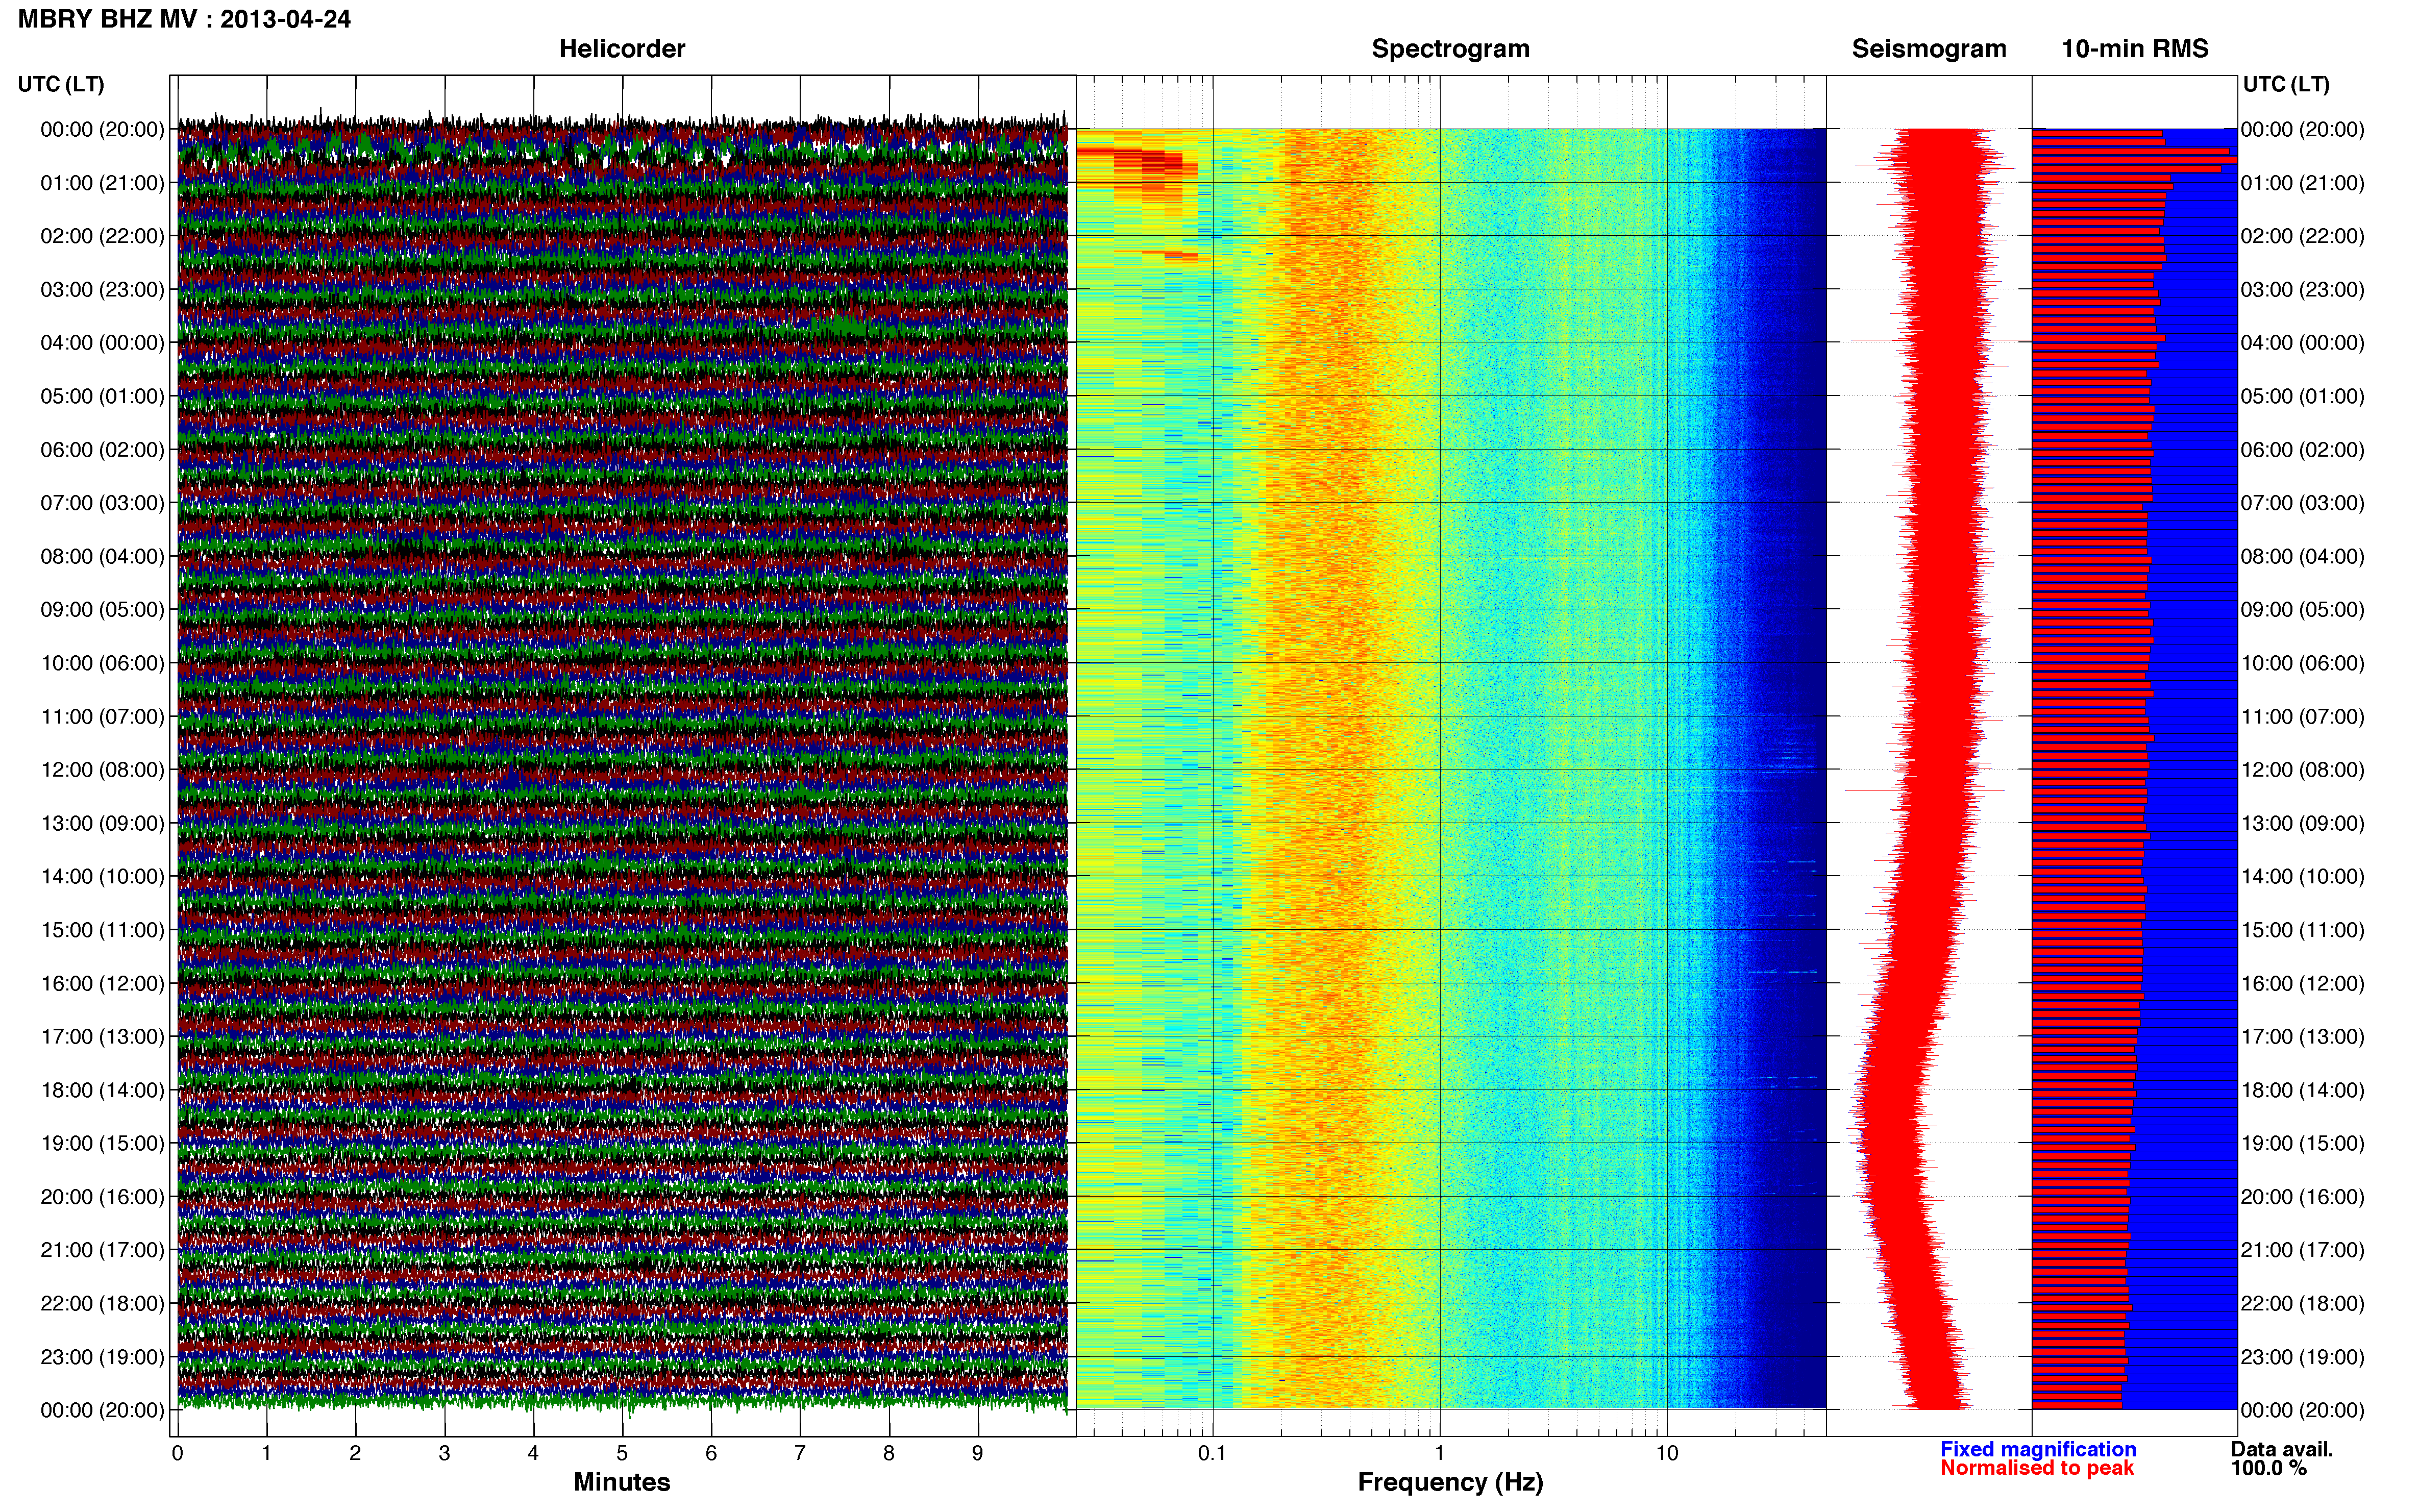2419x1512 pixels.
Task: Click right time label 06:00 (02:00)
Action: tap(2302, 450)
